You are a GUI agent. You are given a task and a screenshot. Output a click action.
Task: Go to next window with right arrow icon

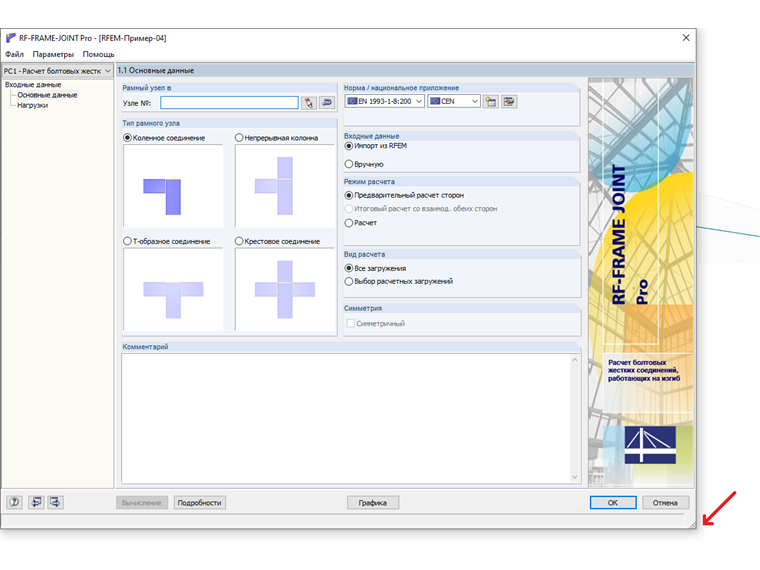[x=55, y=502]
